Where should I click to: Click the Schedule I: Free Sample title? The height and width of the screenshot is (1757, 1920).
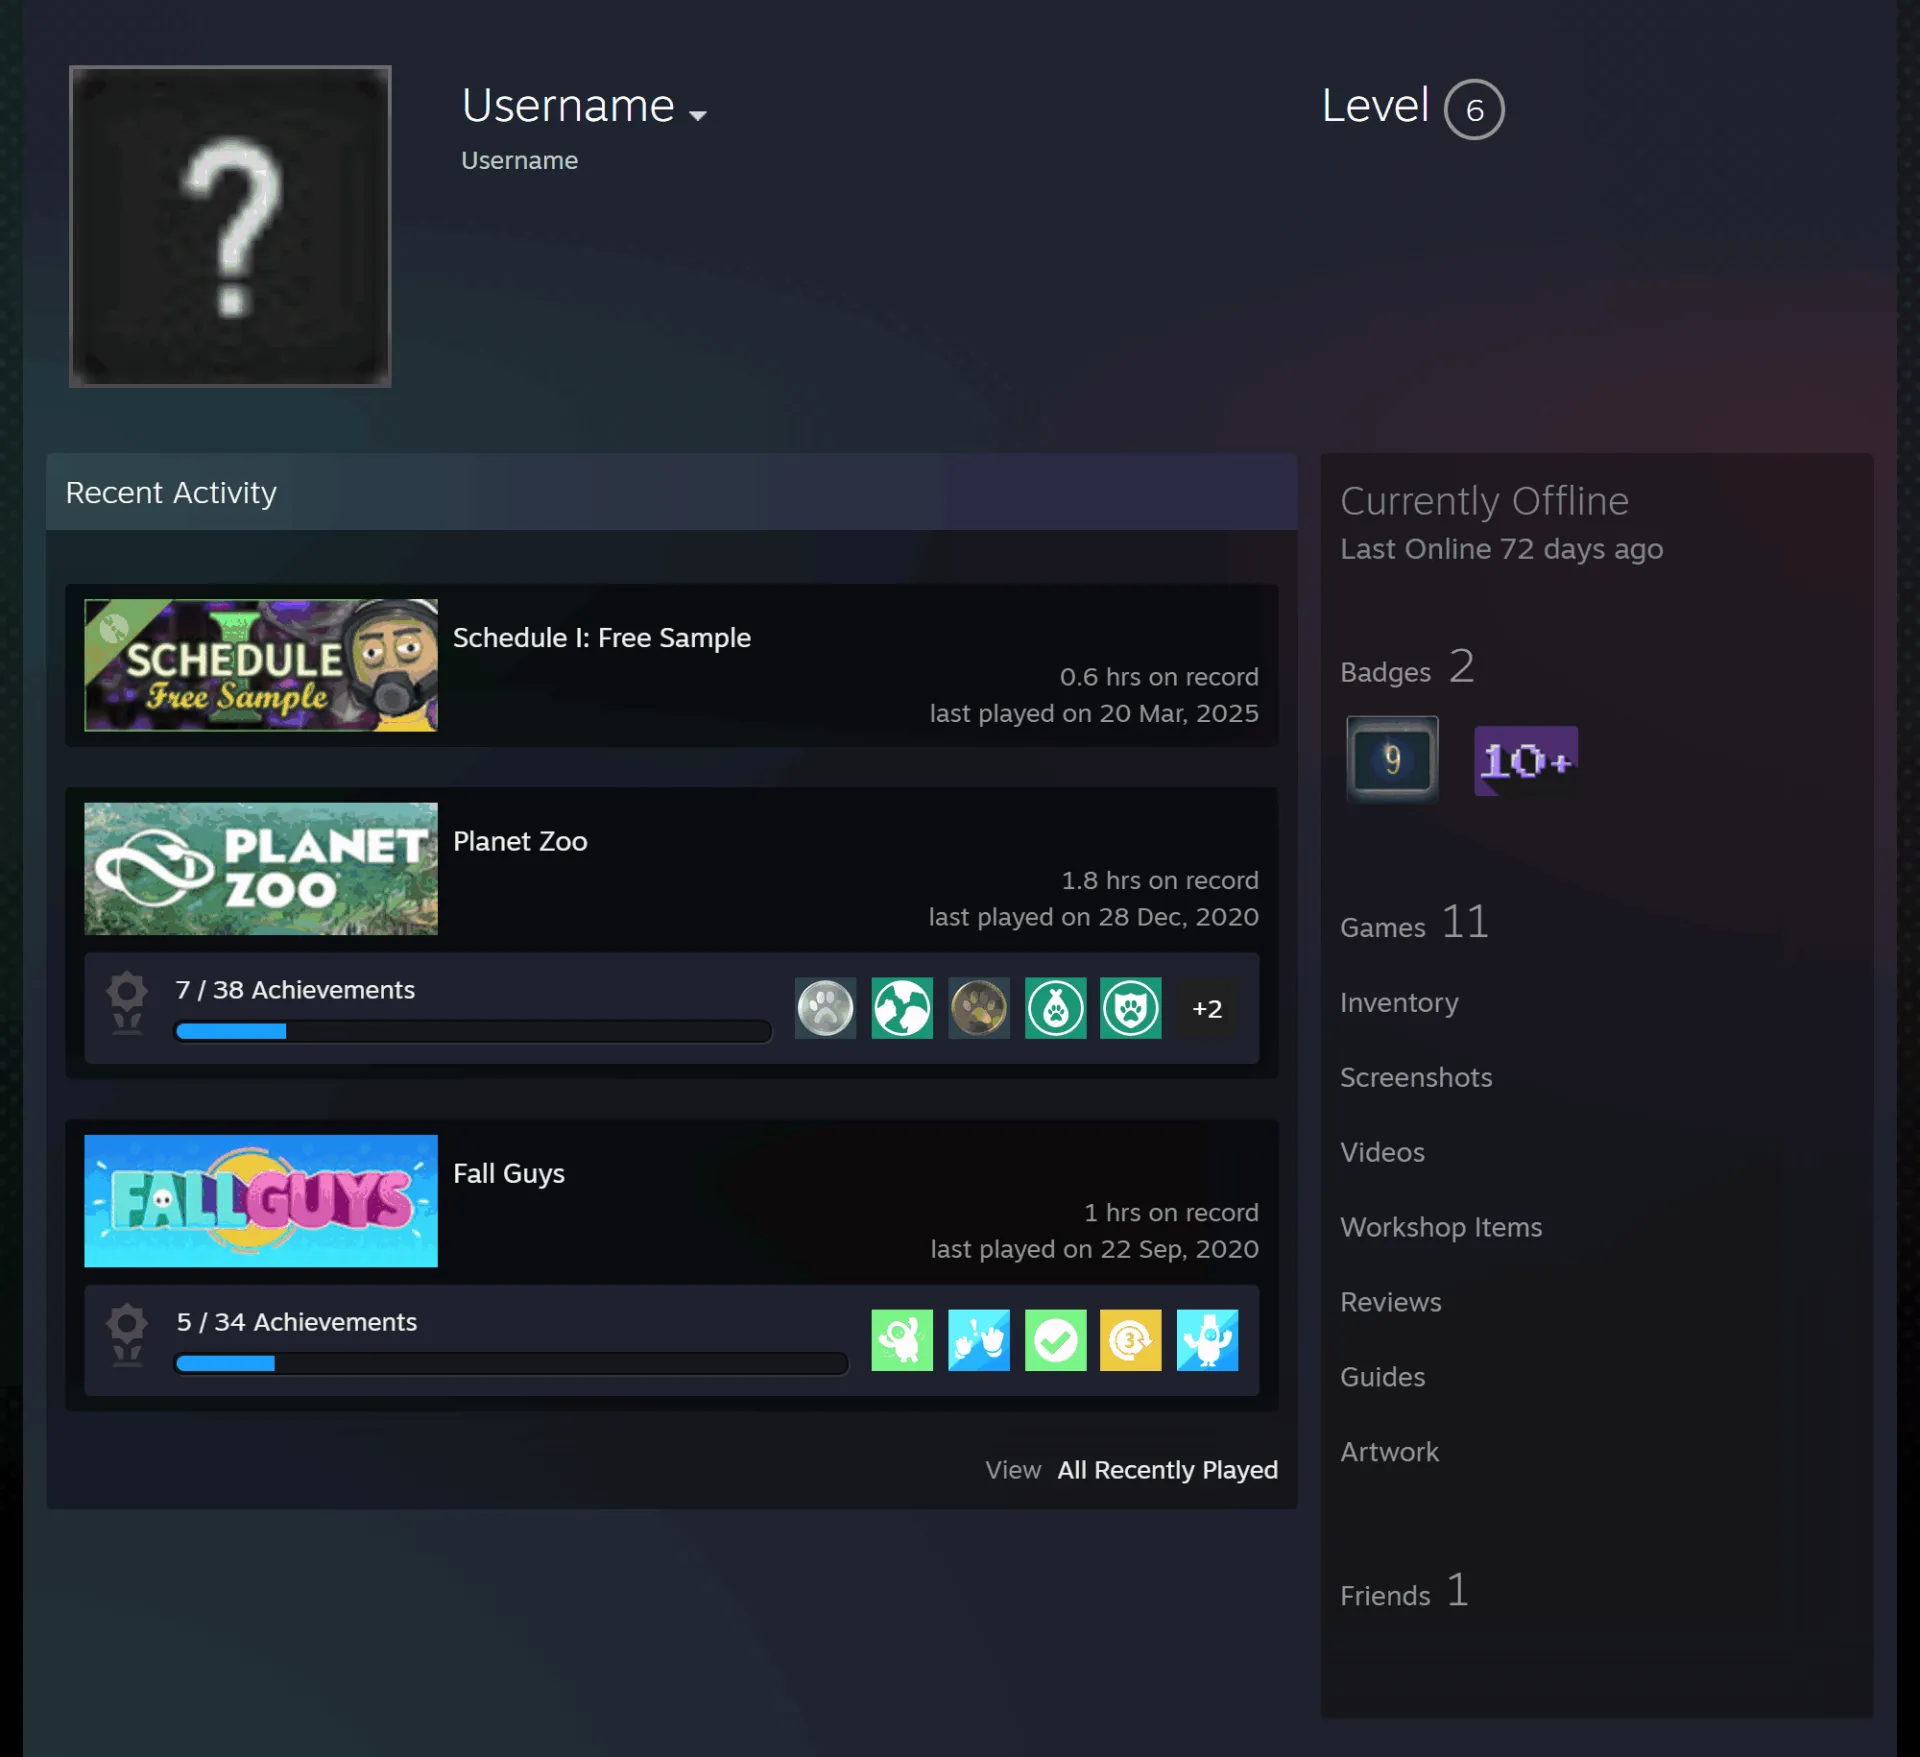pos(602,638)
